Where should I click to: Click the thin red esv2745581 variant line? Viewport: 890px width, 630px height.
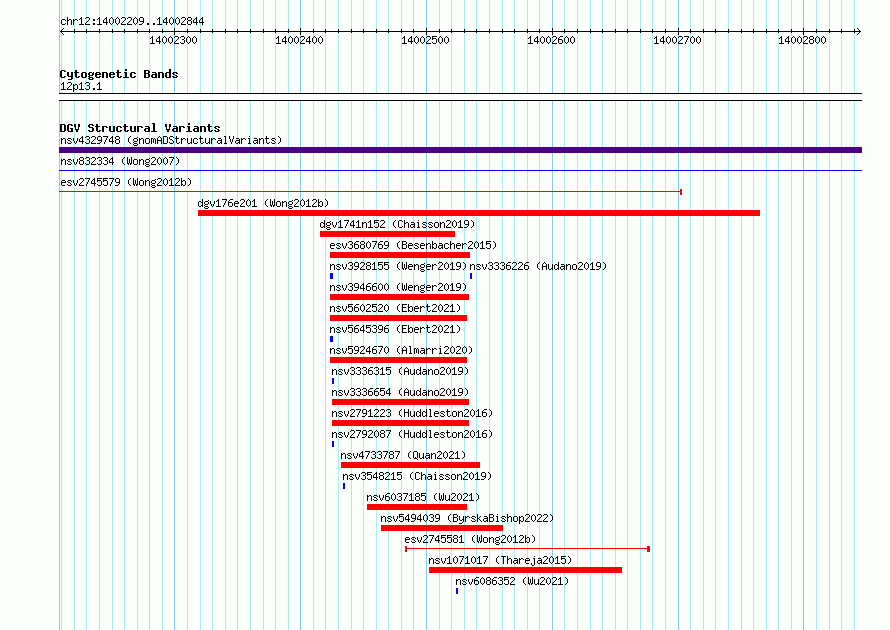(527, 549)
